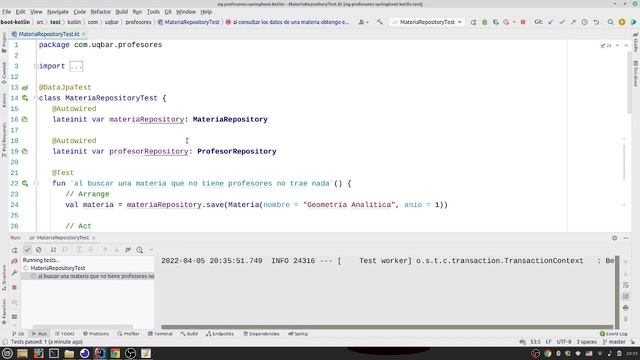
Task: Open the Refactor menu
Action: (100, 12)
